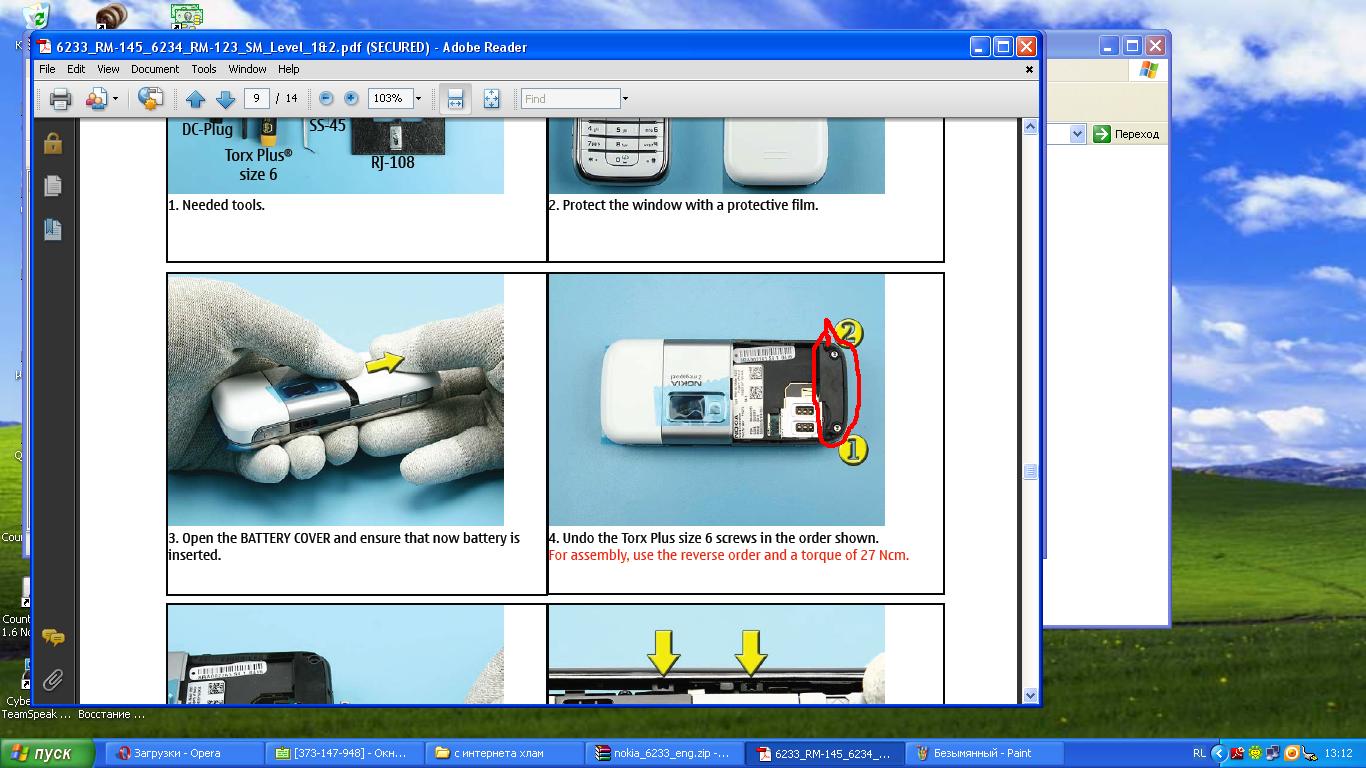Close the document with menu bar X
Screen dimensions: 1366x768
[1029, 69]
